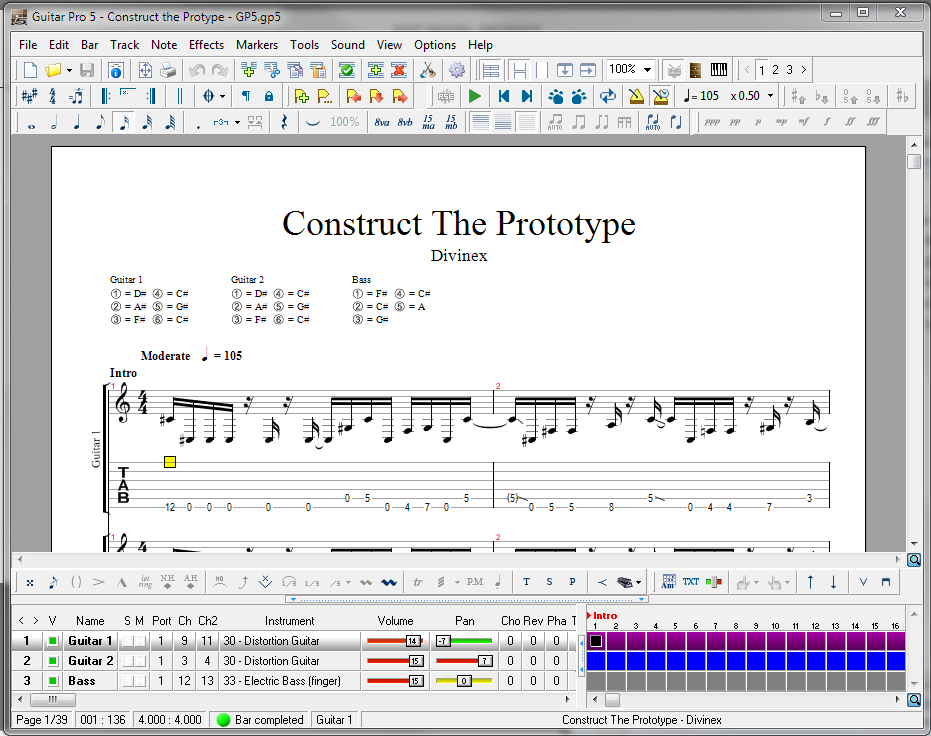Viewport: 931px width, 736px height.
Task: Insert text with the TXT icon
Action: pyautogui.click(x=691, y=583)
